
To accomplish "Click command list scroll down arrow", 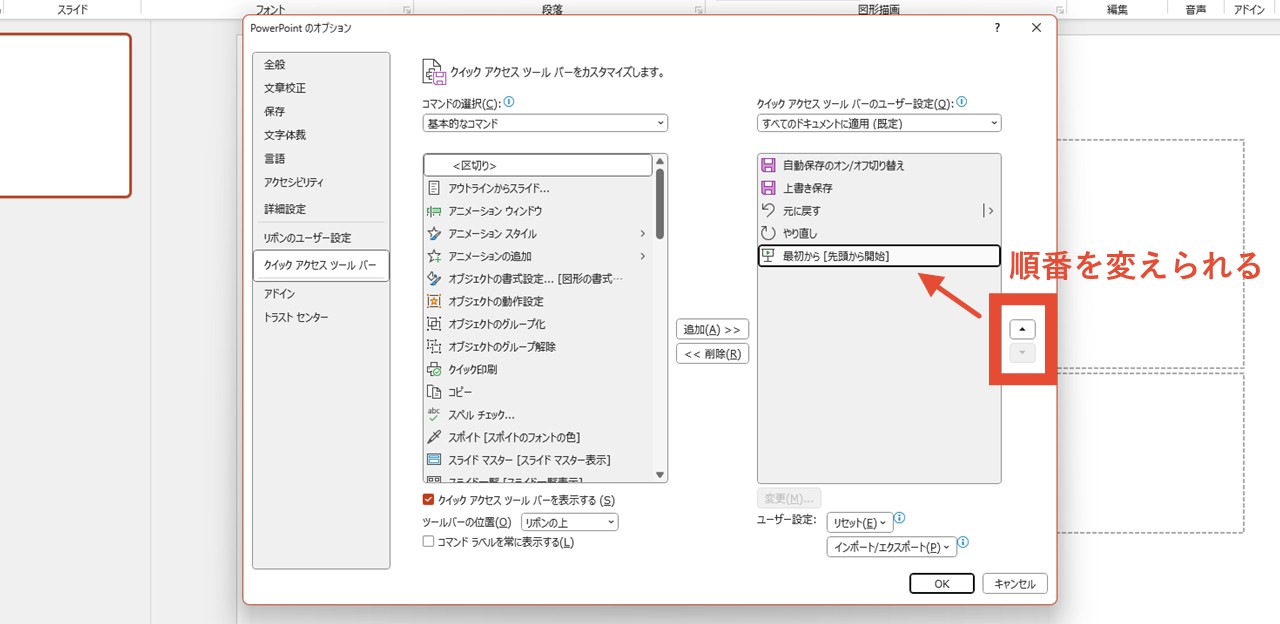I will [x=660, y=475].
